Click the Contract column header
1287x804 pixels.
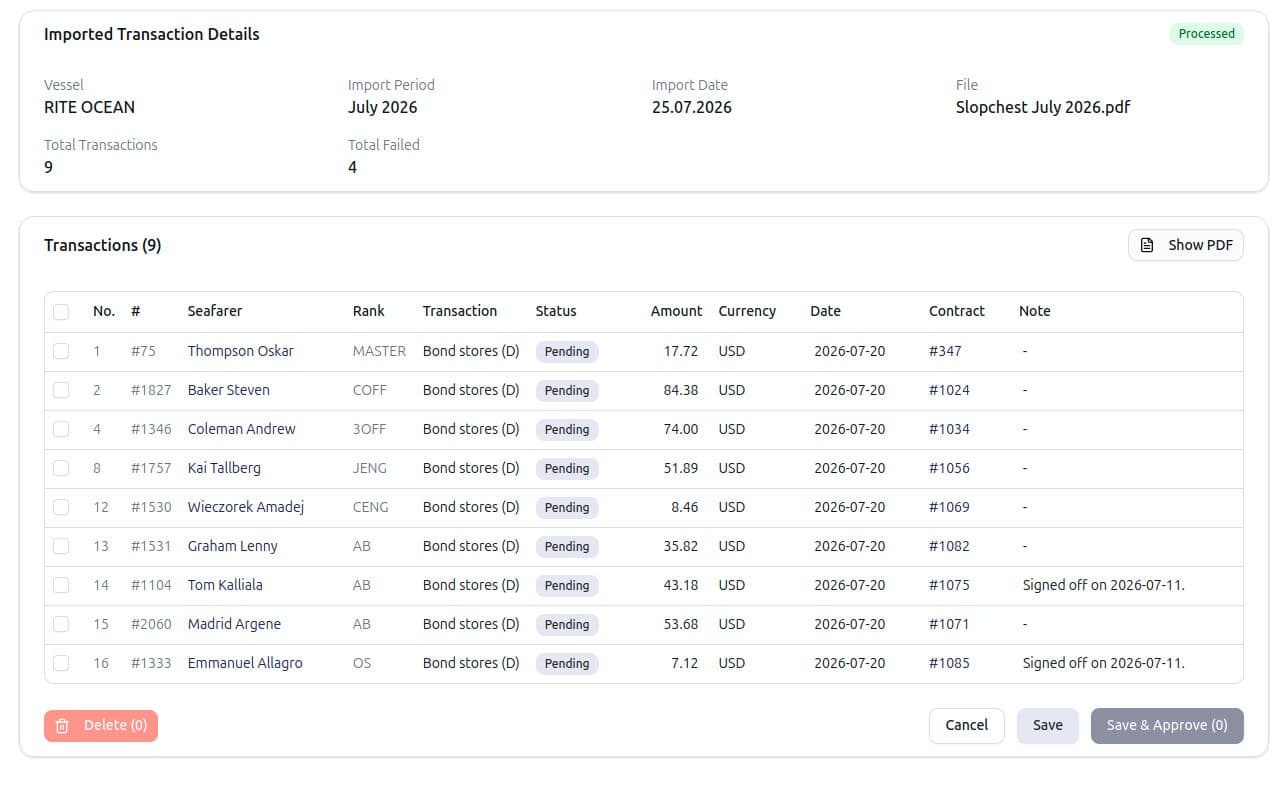click(x=957, y=311)
